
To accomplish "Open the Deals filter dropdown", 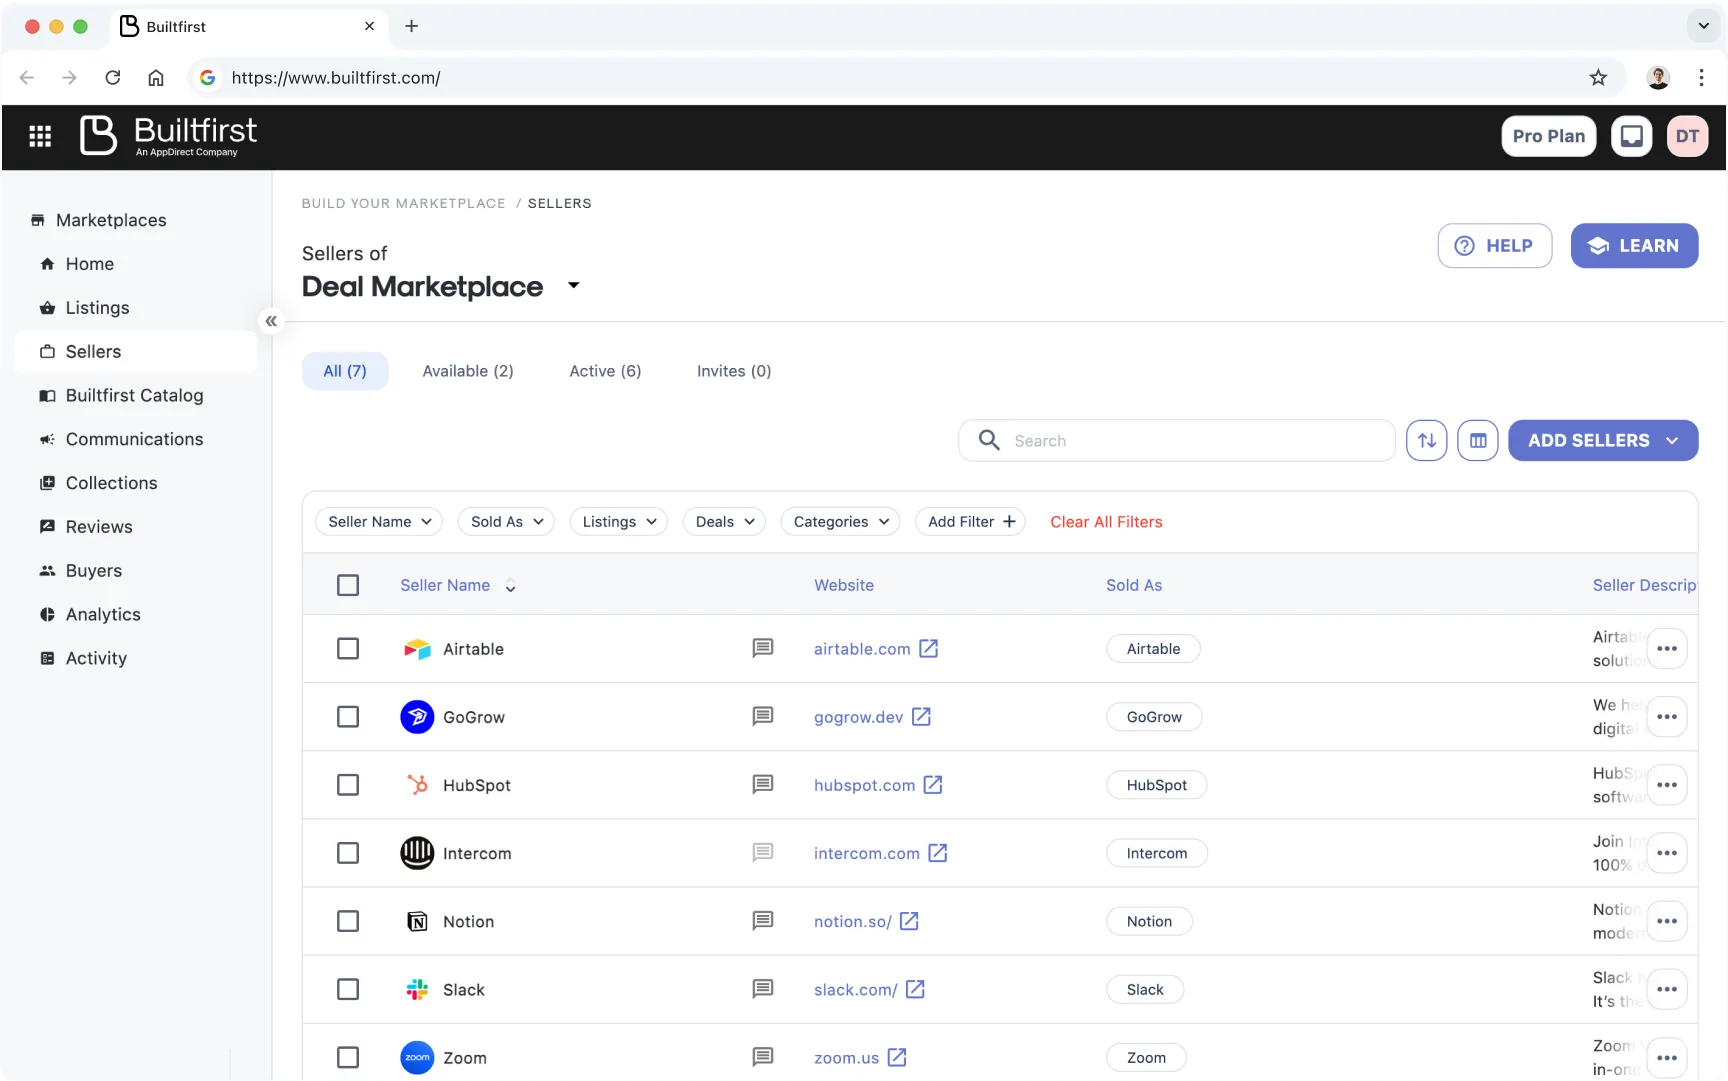I will tap(724, 522).
